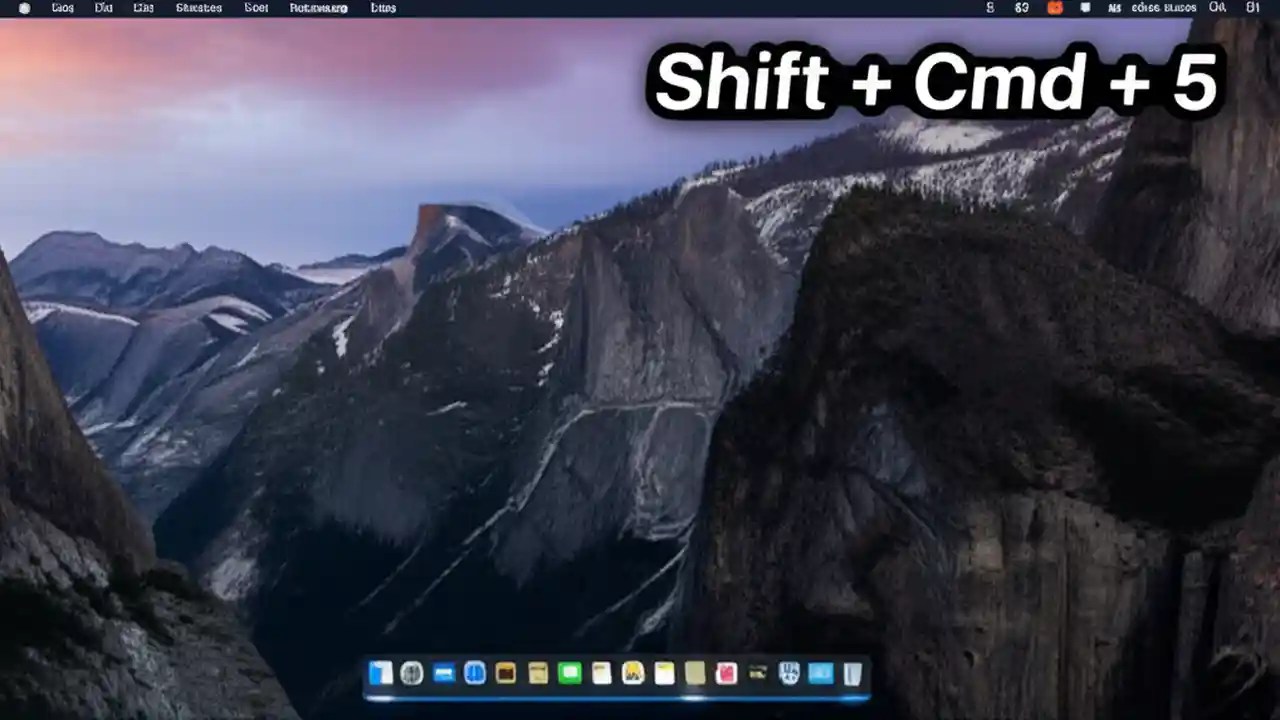Click the blue Photos icon near the Trash
1280x720 pixels.
click(x=819, y=673)
